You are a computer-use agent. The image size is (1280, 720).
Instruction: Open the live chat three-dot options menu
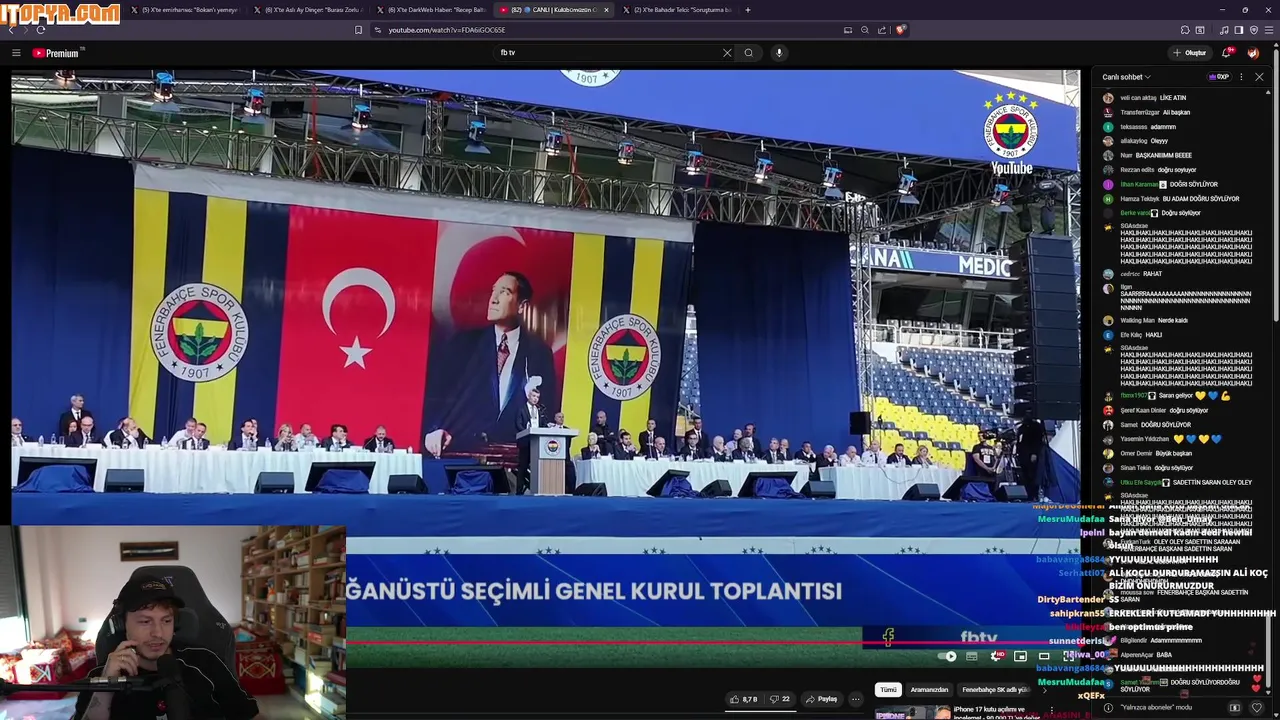1241,77
